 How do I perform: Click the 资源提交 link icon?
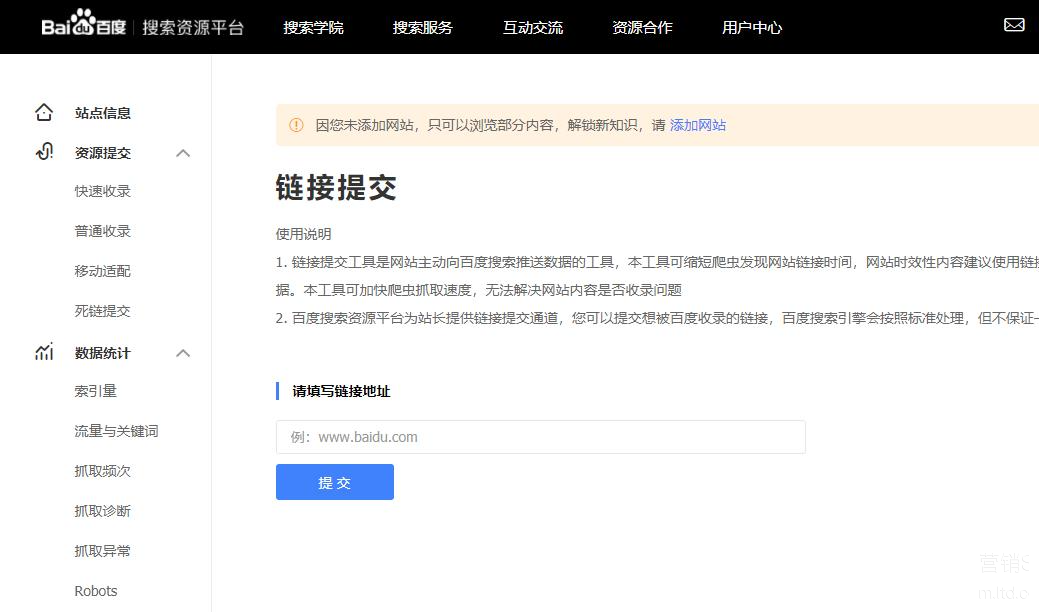pos(44,153)
